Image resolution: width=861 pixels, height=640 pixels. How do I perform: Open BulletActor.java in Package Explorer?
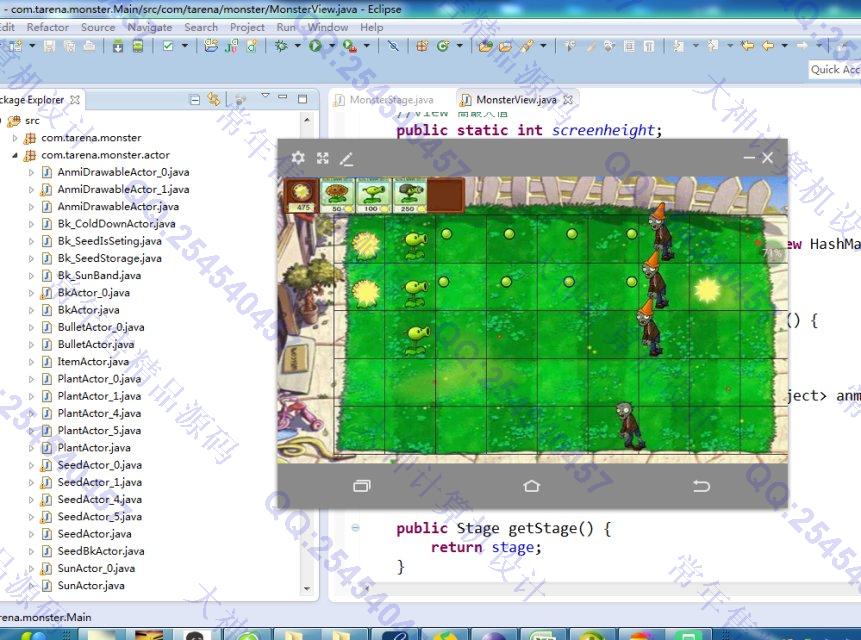(x=96, y=345)
